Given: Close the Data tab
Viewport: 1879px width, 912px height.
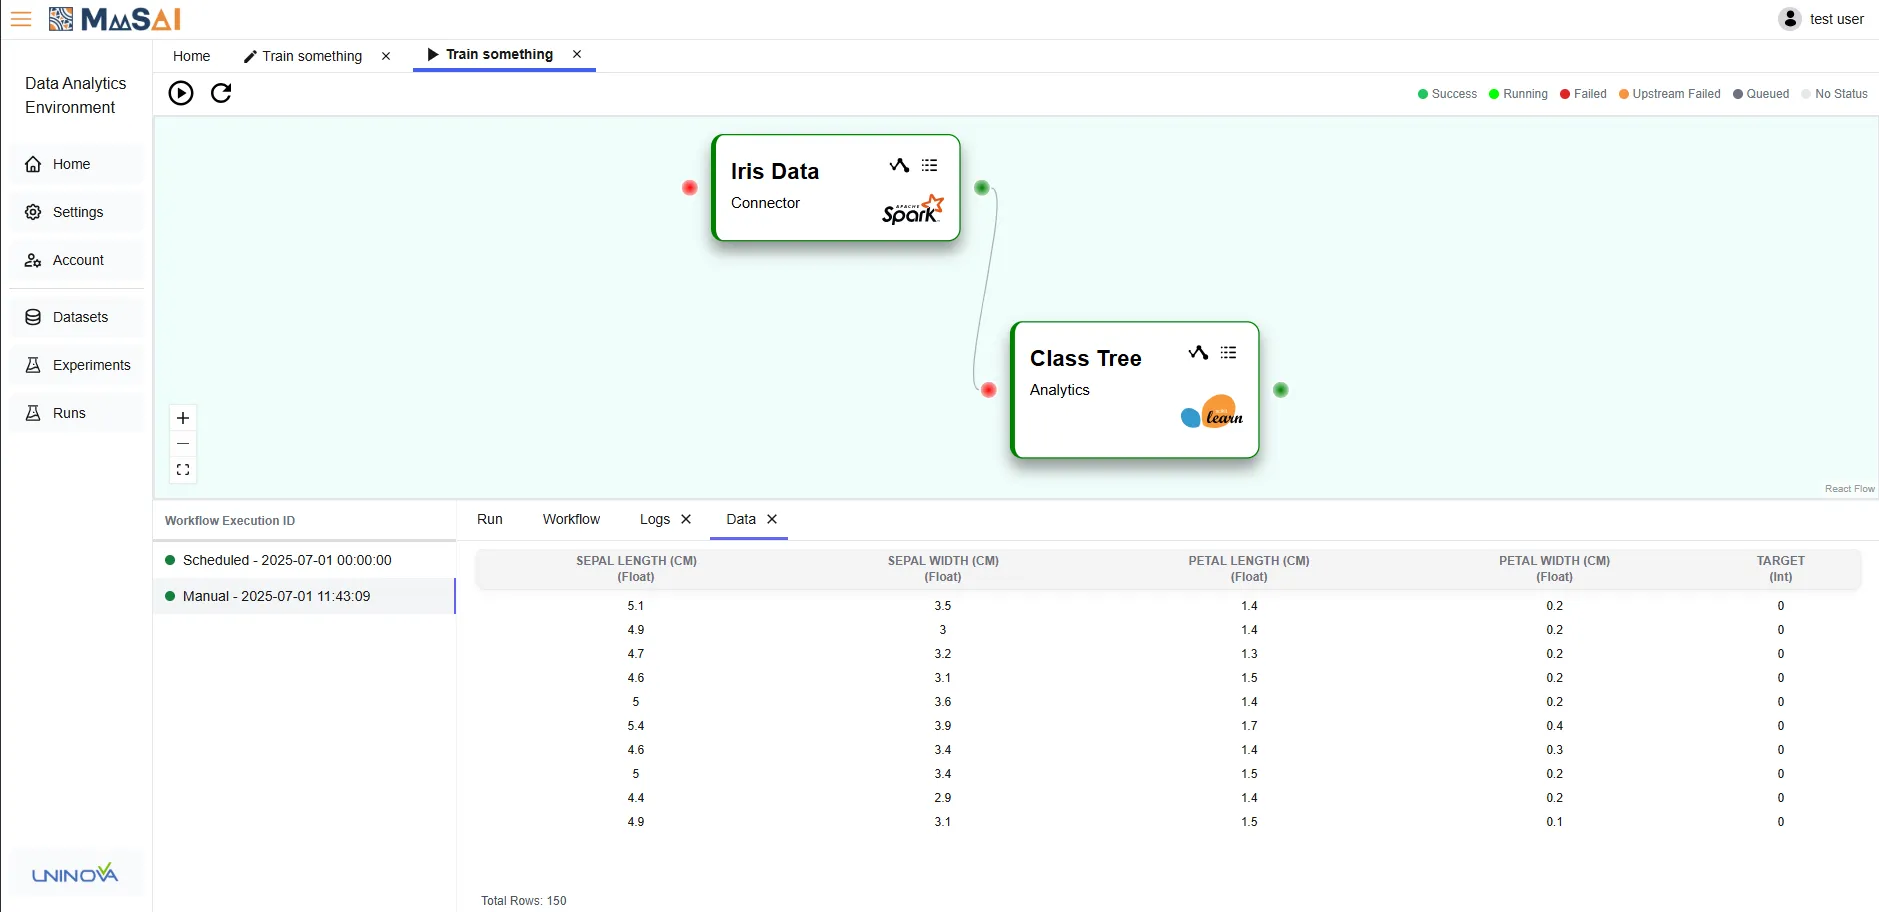Looking at the screenshot, I should pyautogui.click(x=772, y=519).
